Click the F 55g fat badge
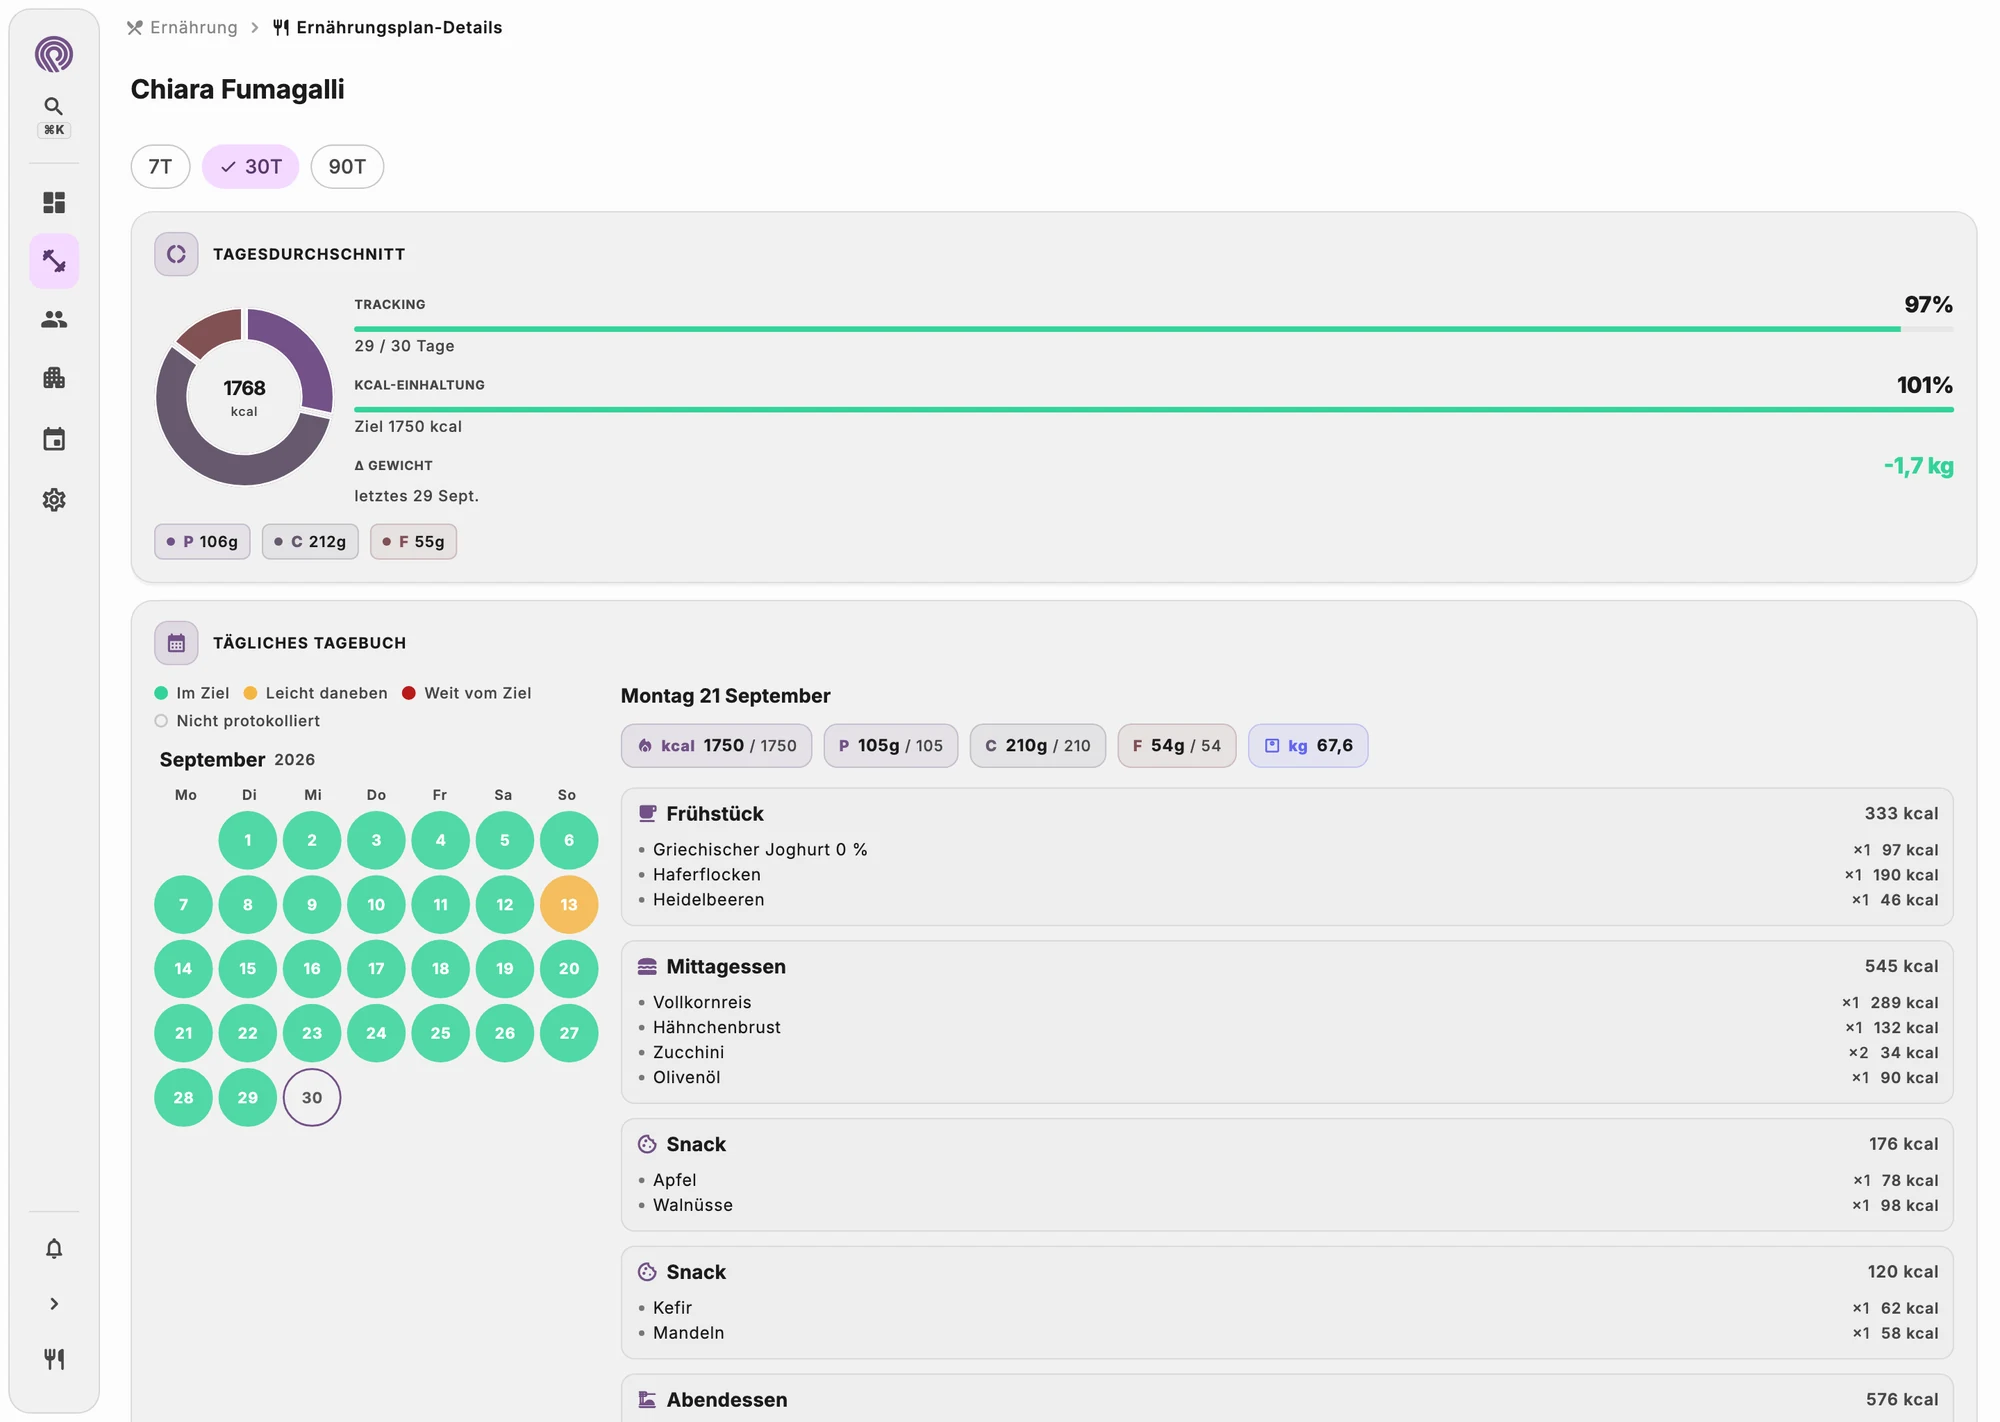The height and width of the screenshot is (1422, 2000). point(413,542)
